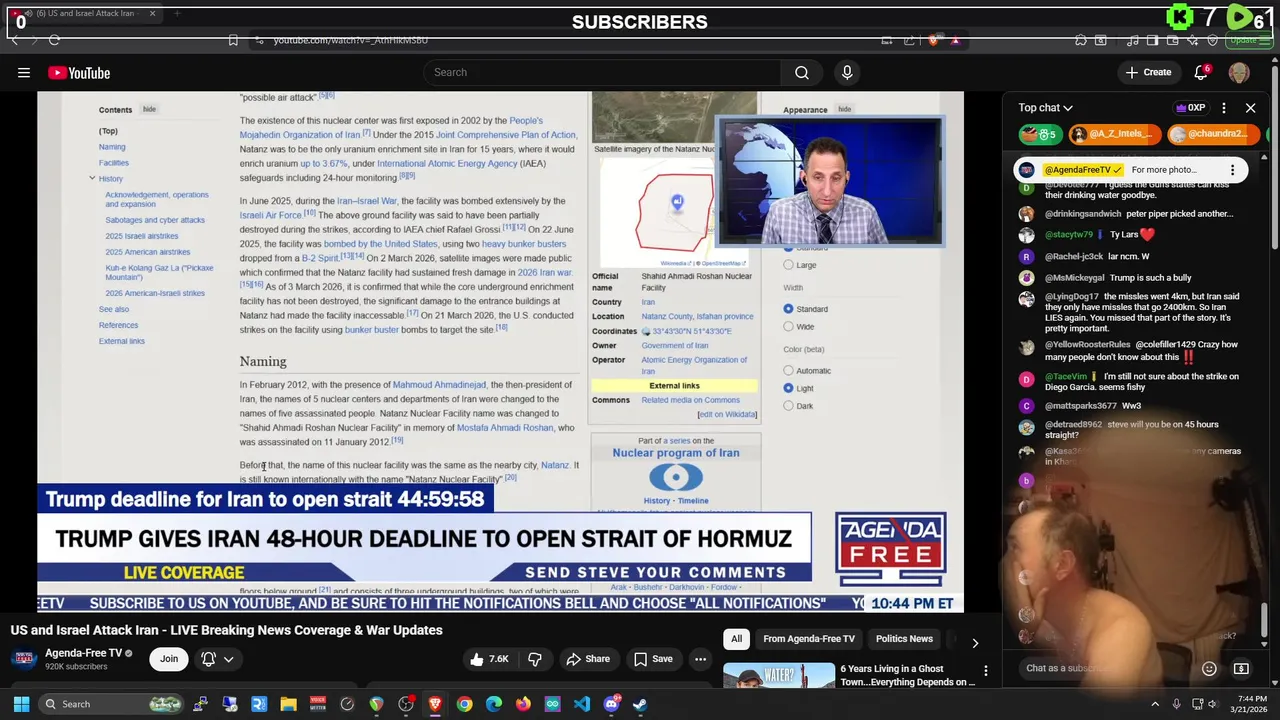
Task: Select the Politics News chip
Action: click(x=904, y=639)
